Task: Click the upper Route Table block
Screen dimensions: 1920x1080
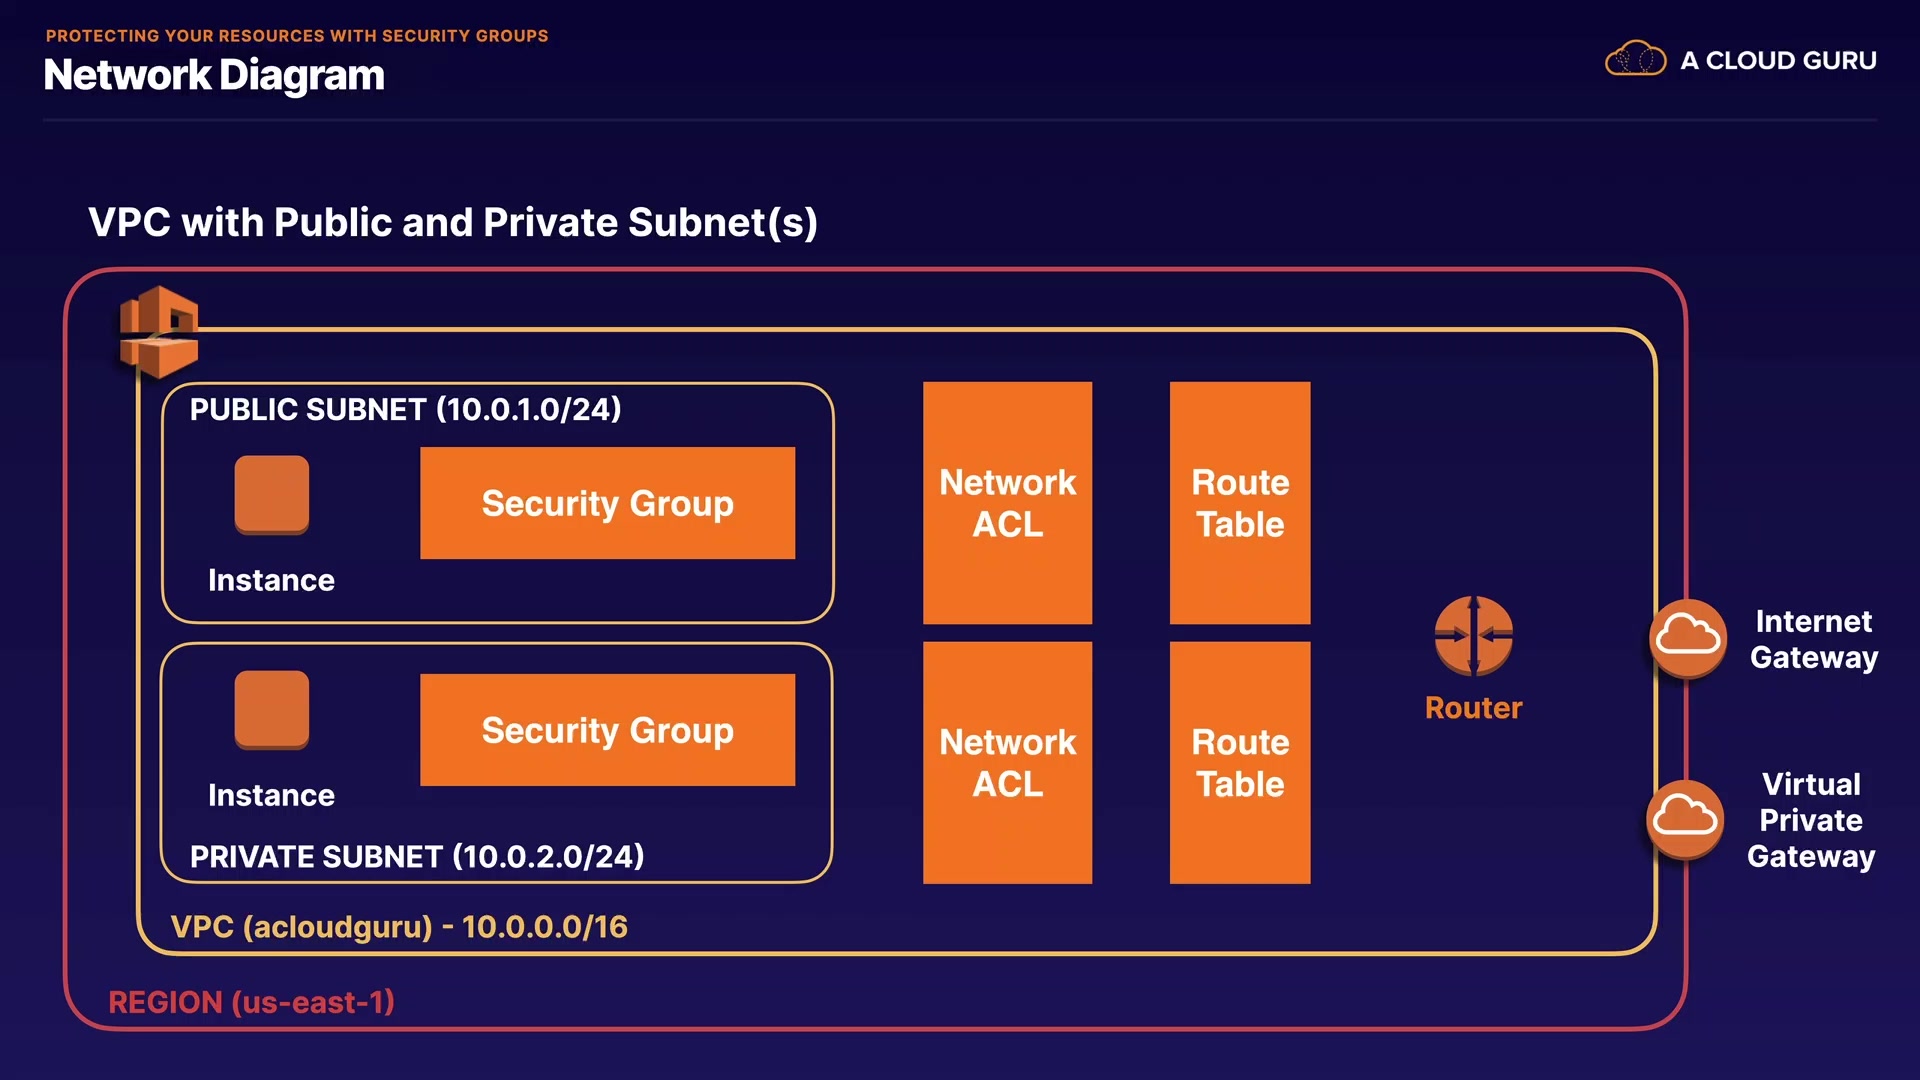Action: click(x=1240, y=503)
